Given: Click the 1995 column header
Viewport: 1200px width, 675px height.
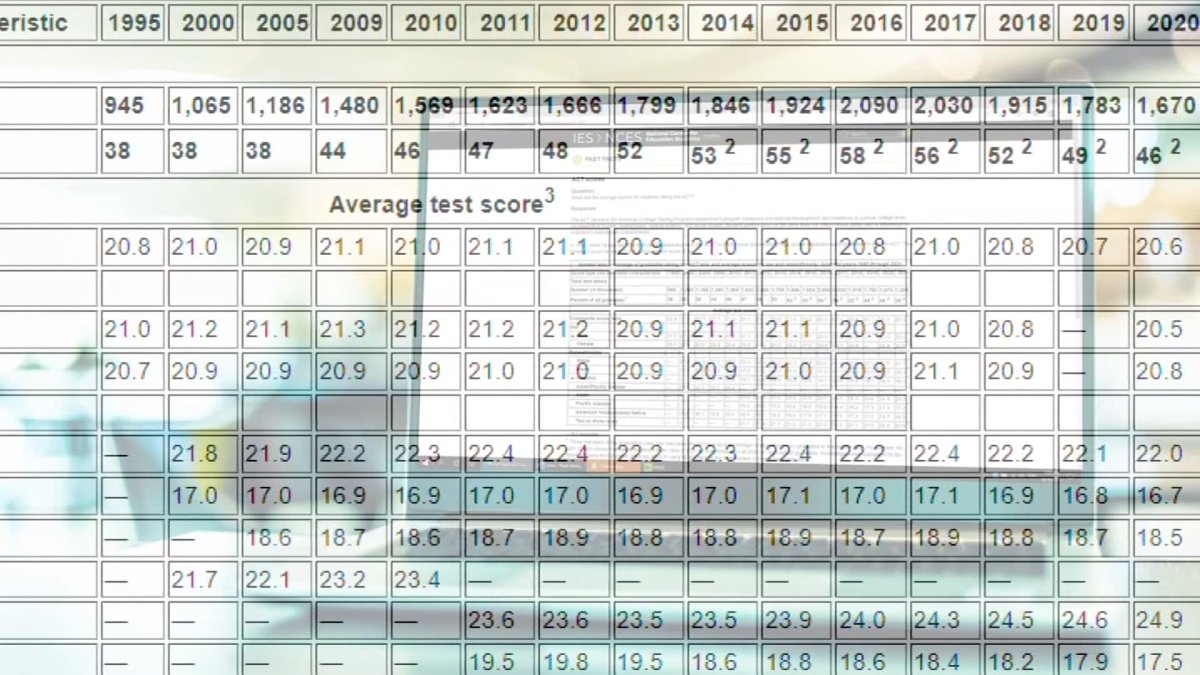Looking at the screenshot, I should pyautogui.click(x=133, y=22).
